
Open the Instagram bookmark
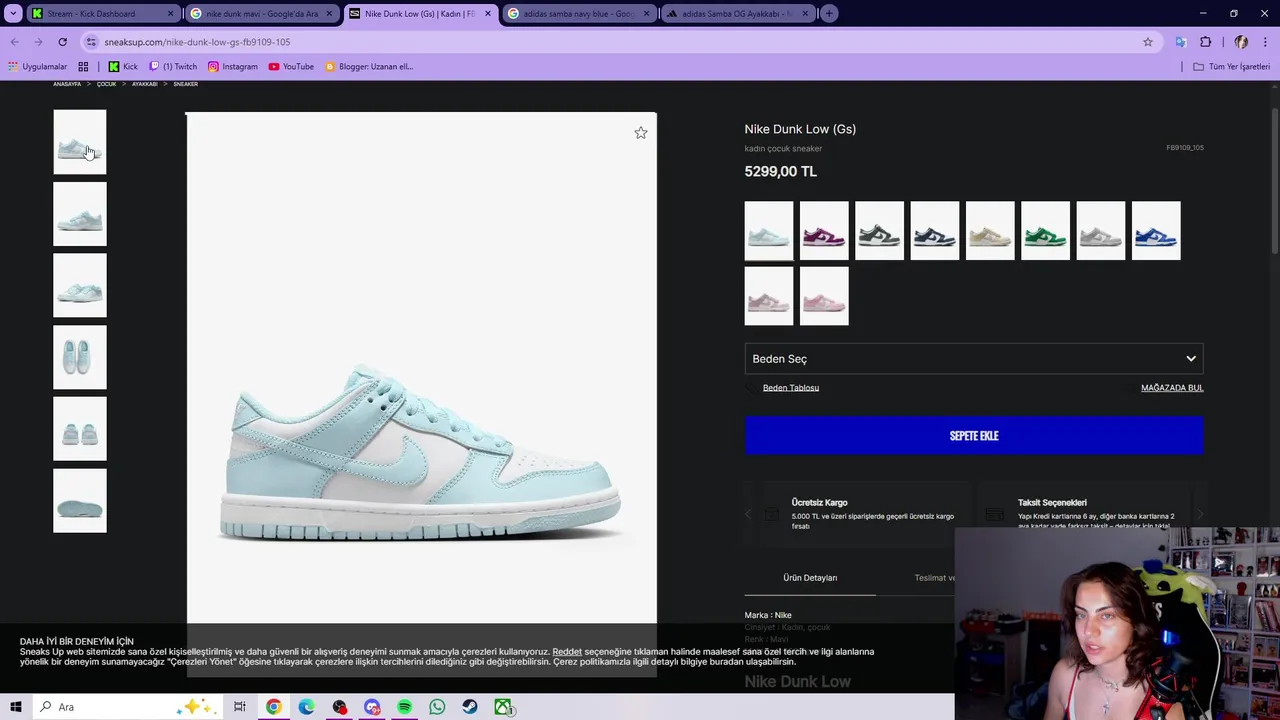(233, 67)
